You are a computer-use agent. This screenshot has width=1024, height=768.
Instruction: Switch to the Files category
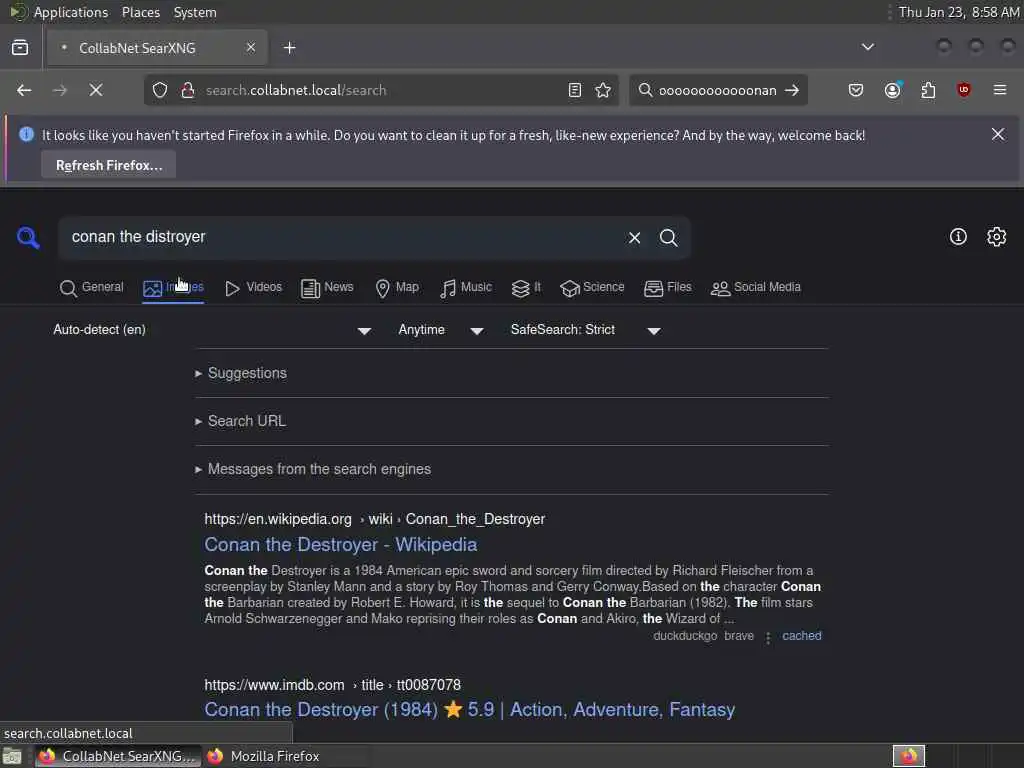point(667,287)
